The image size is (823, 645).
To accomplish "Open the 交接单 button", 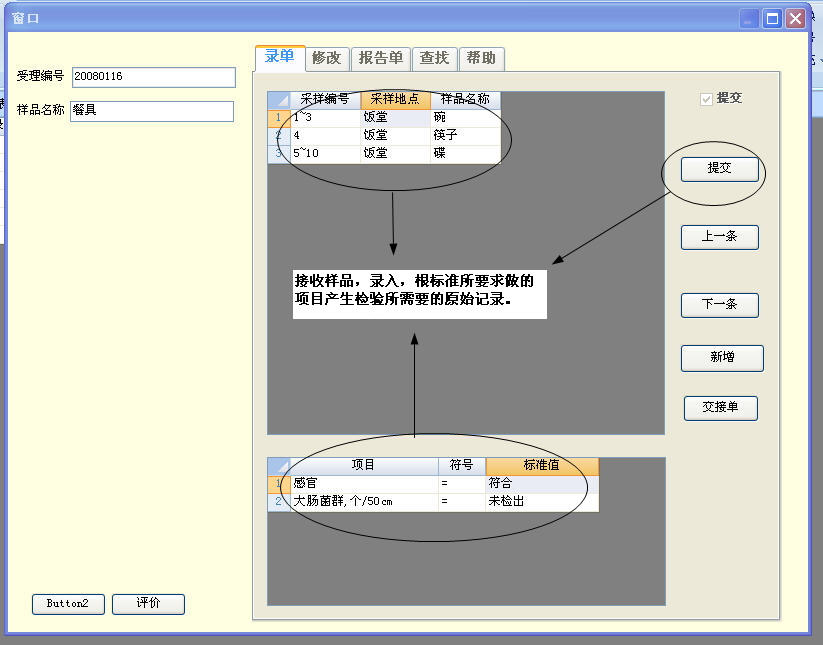I will coord(720,408).
